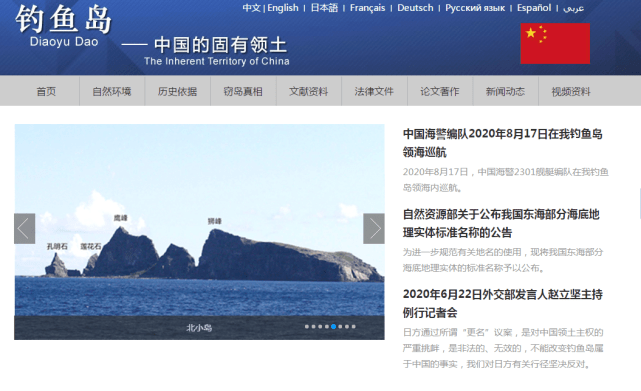Viewport: 641px width, 391px height.
Task: Open the 自然环境 navigation tab
Action: [112, 91]
